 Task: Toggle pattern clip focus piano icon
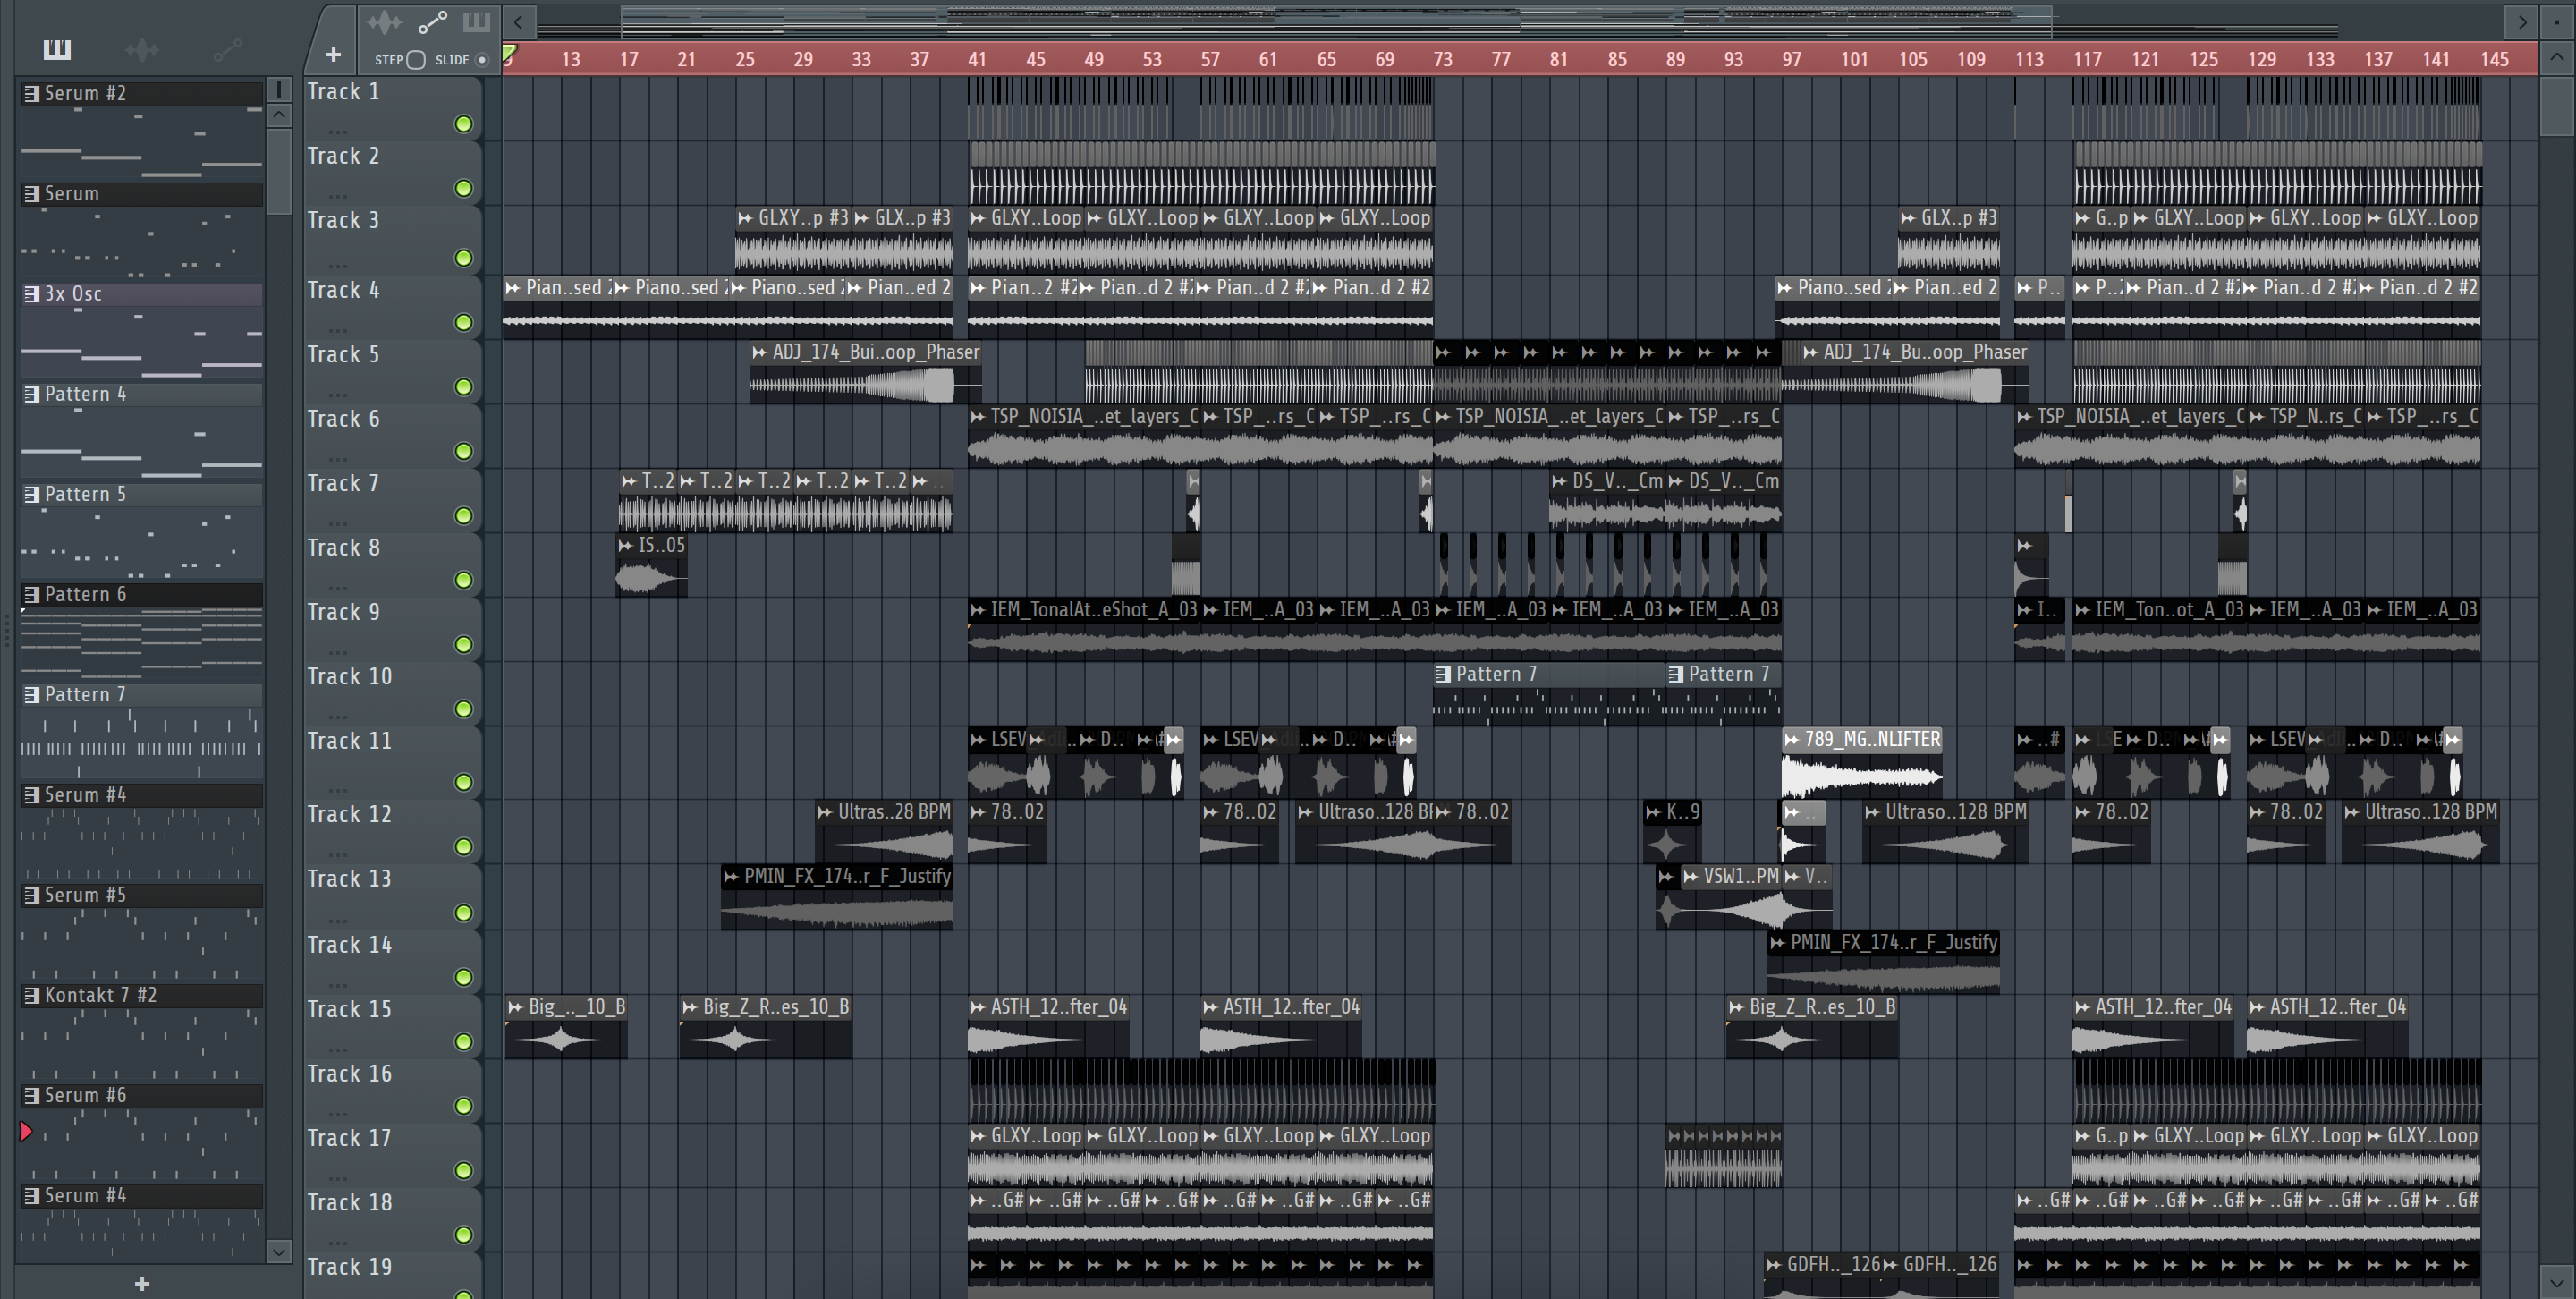476,22
